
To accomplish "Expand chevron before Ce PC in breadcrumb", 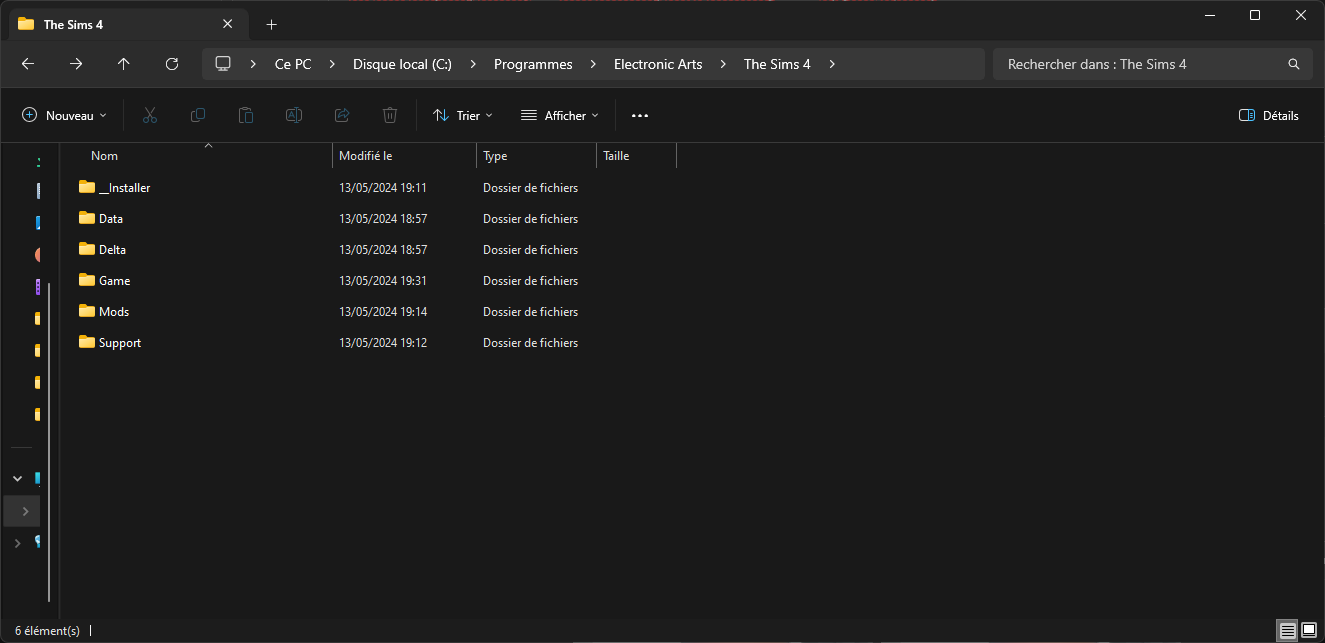I will (254, 64).
